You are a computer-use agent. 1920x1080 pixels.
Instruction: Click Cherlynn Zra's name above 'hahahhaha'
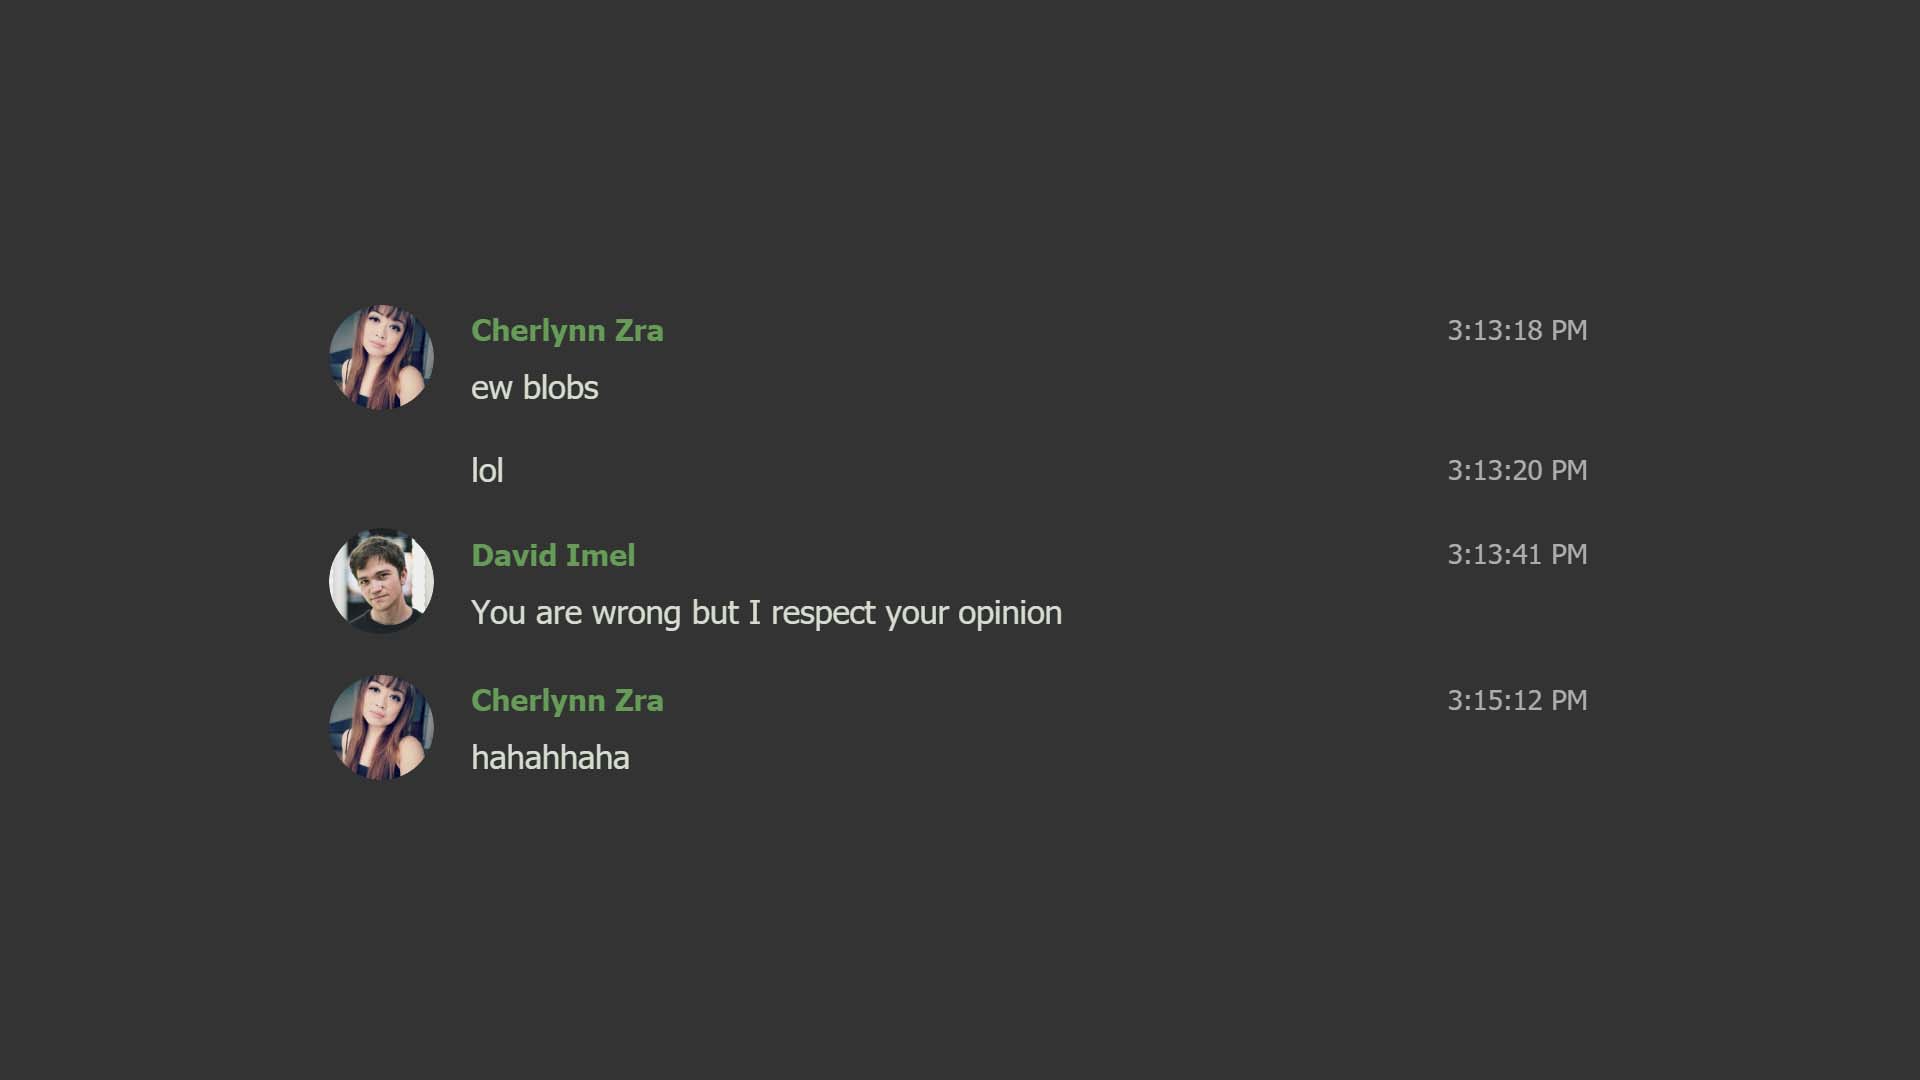pyautogui.click(x=566, y=701)
